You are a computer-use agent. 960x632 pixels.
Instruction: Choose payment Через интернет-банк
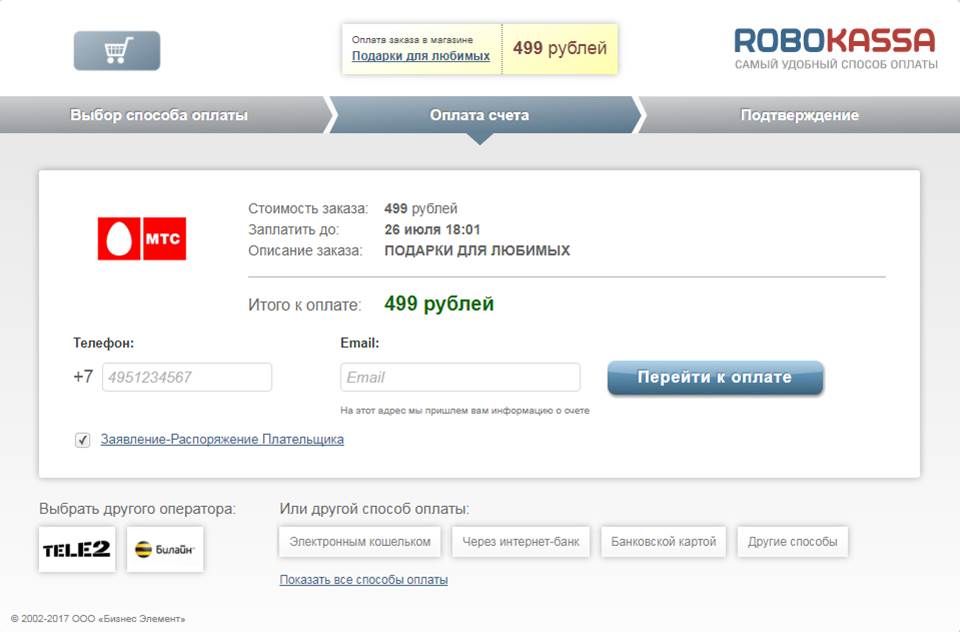pos(521,542)
